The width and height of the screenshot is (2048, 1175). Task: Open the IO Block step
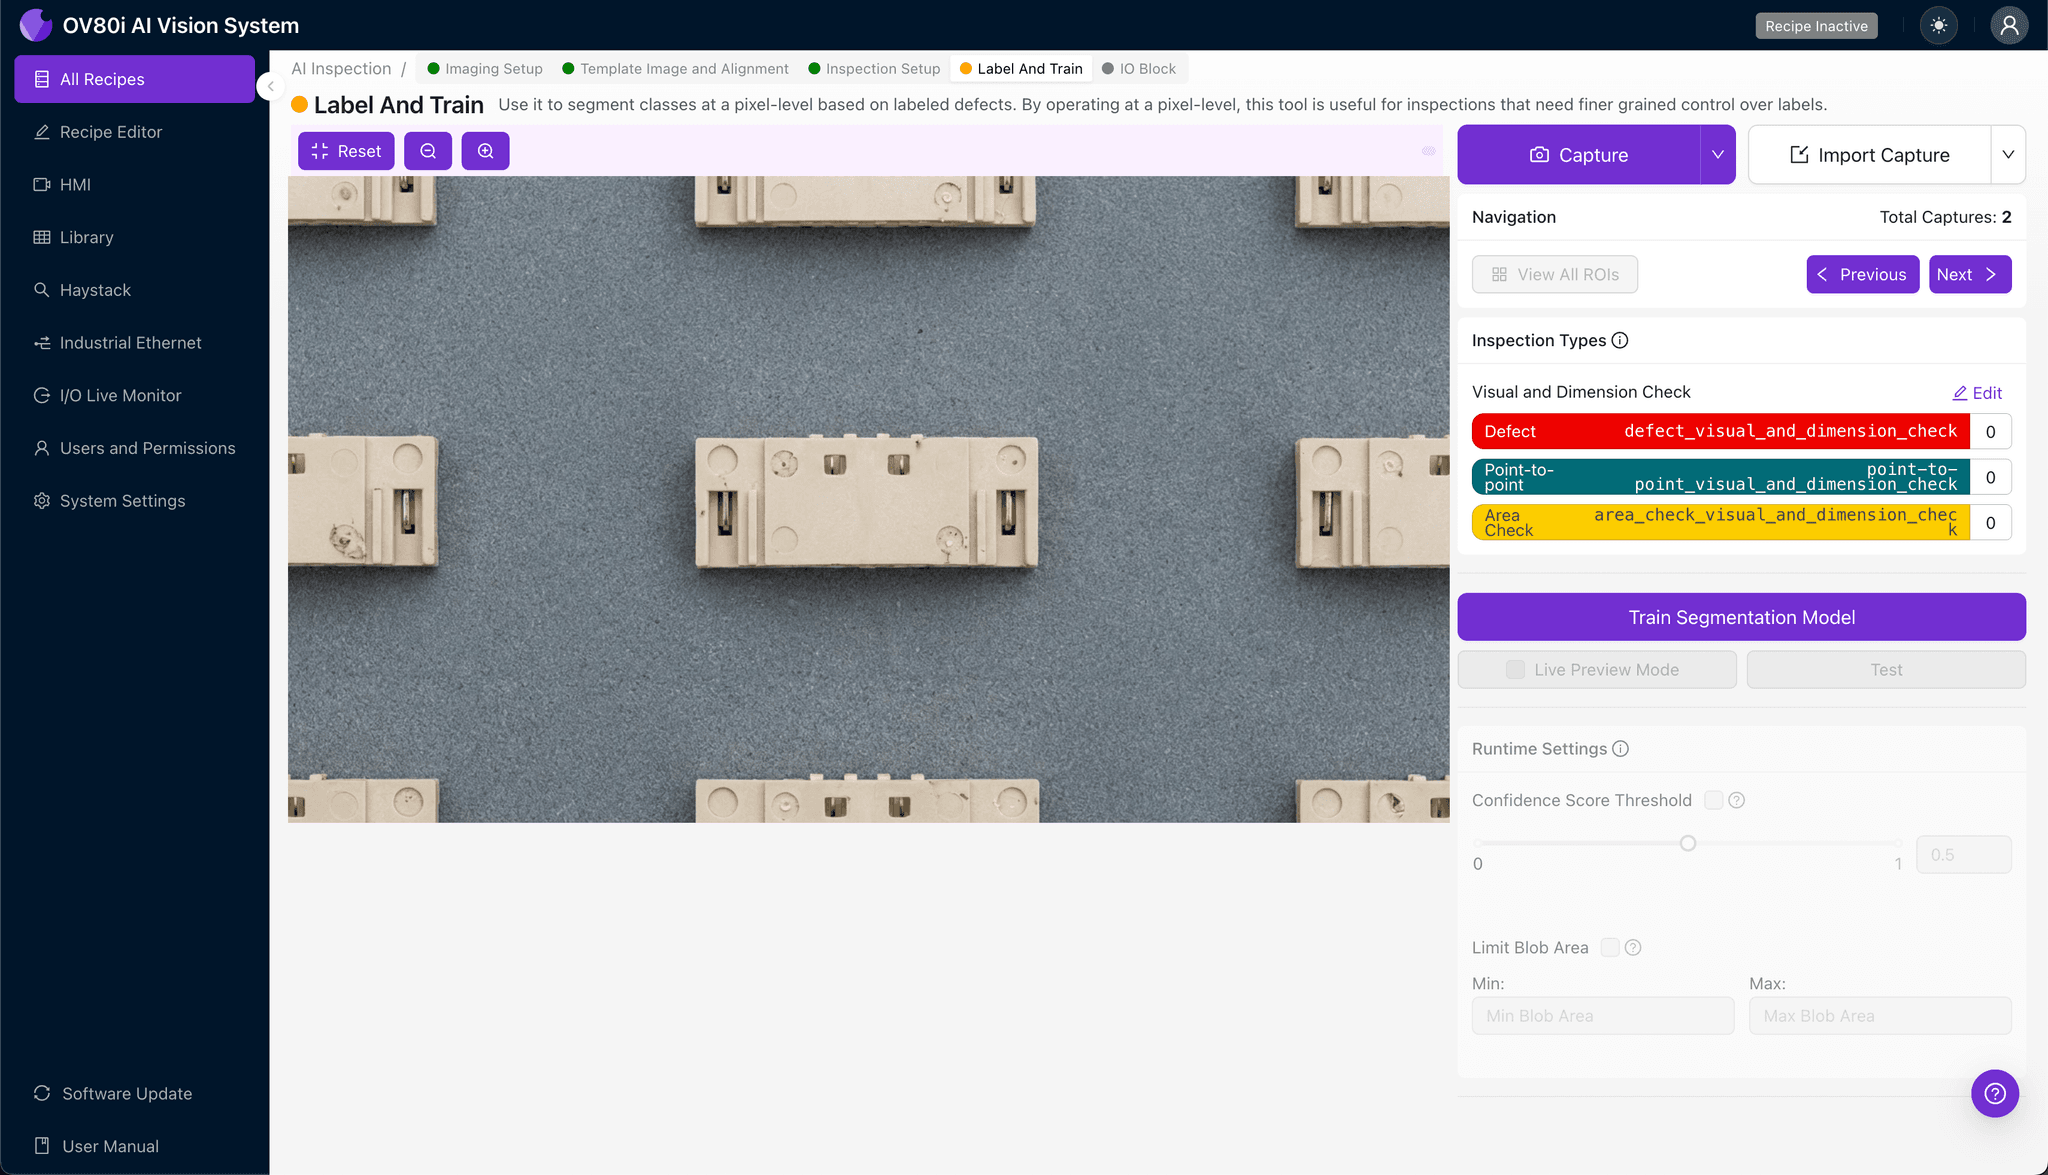point(1140,68)
